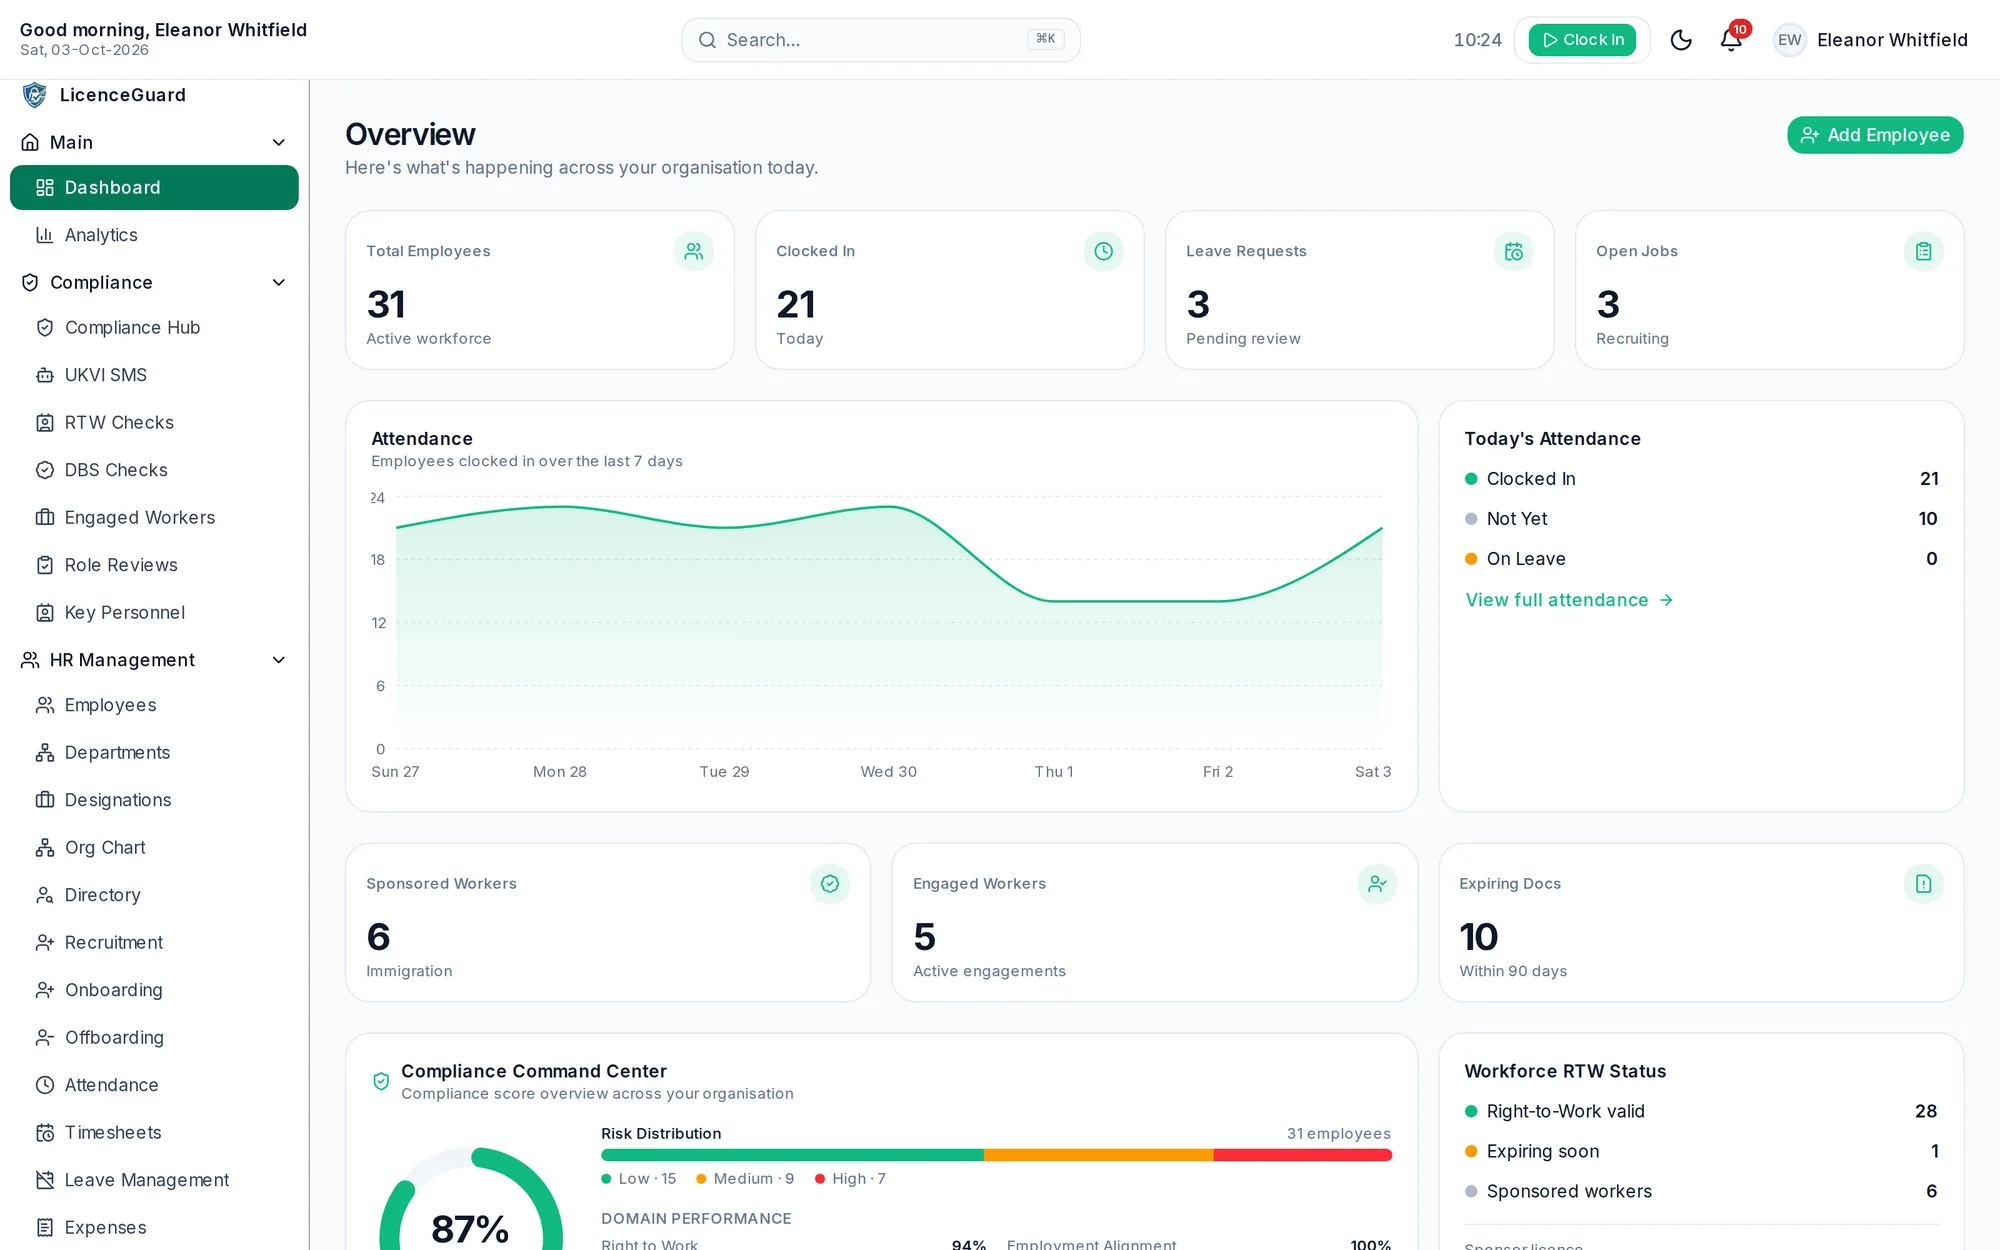Toggle dark mode moon icon
Viewport: 2000px width, 1250px height.
pos(1681,40)
